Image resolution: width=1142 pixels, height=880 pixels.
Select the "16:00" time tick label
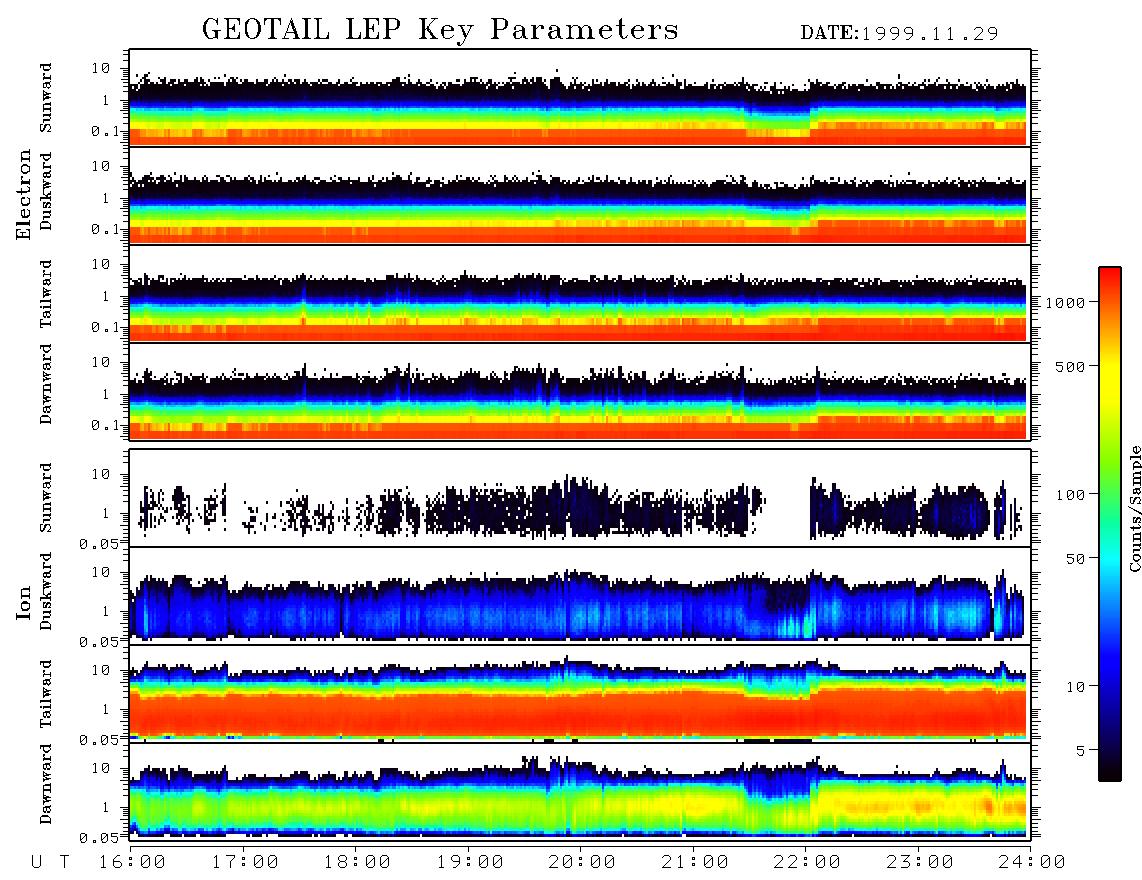coord(132,862)
